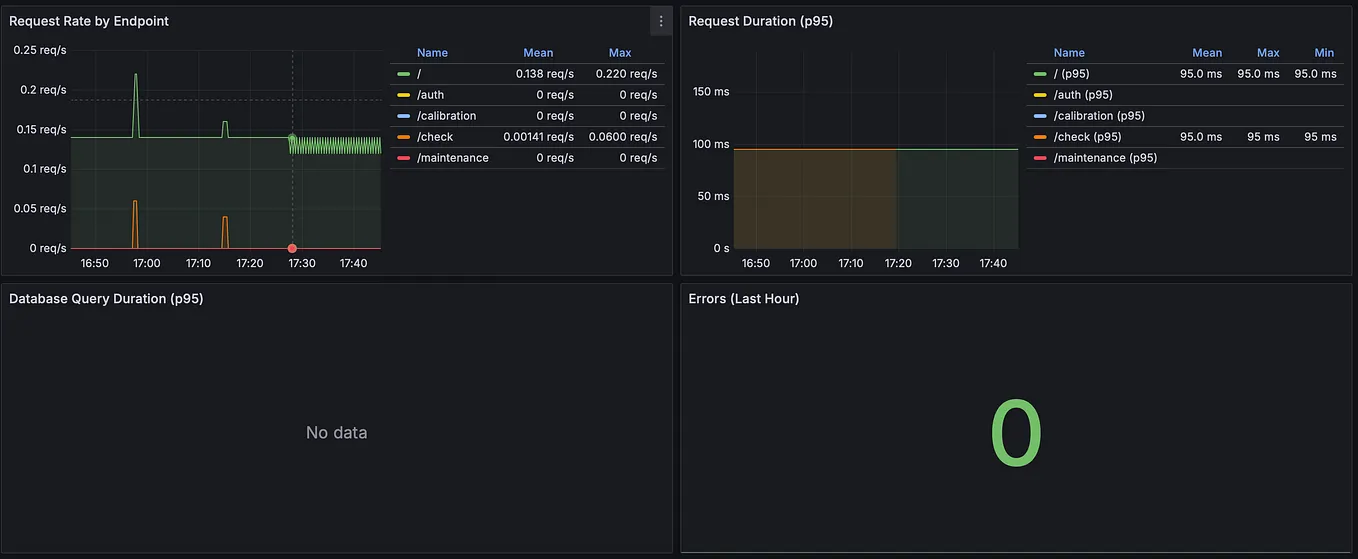Click the orange /check series color marker
The height and width of the screenshot is (559, 1358).
click(x=403, y=137)
